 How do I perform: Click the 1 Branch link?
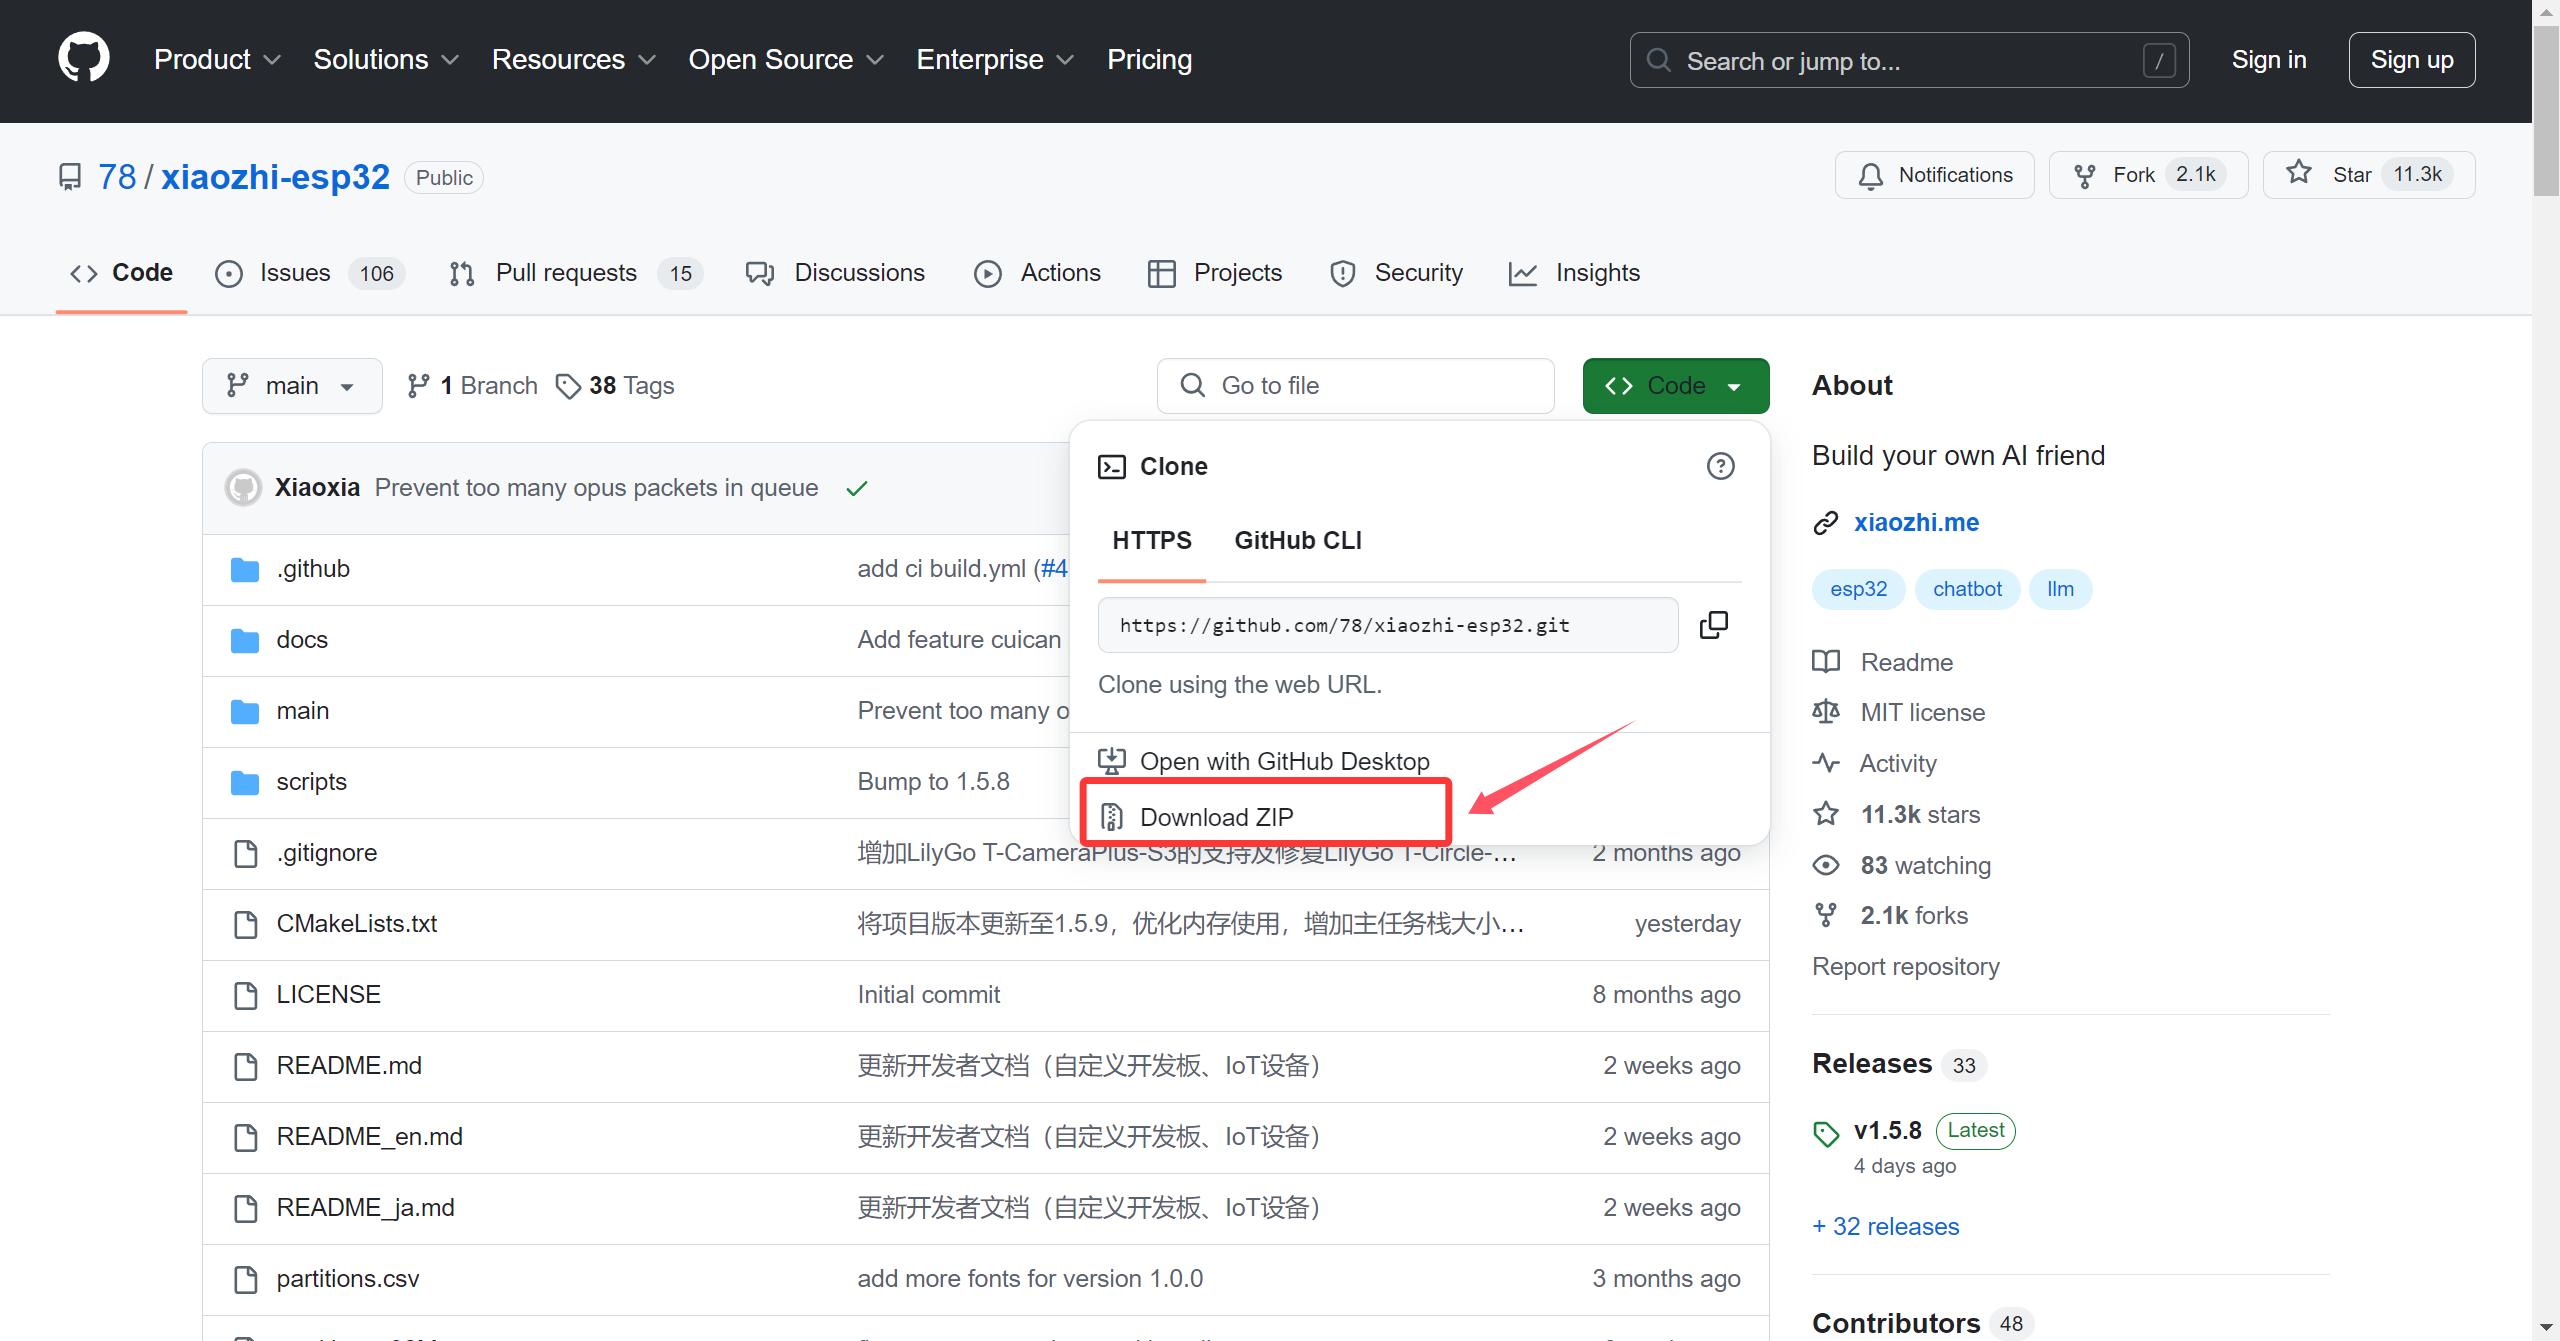[x=473, y=386]
